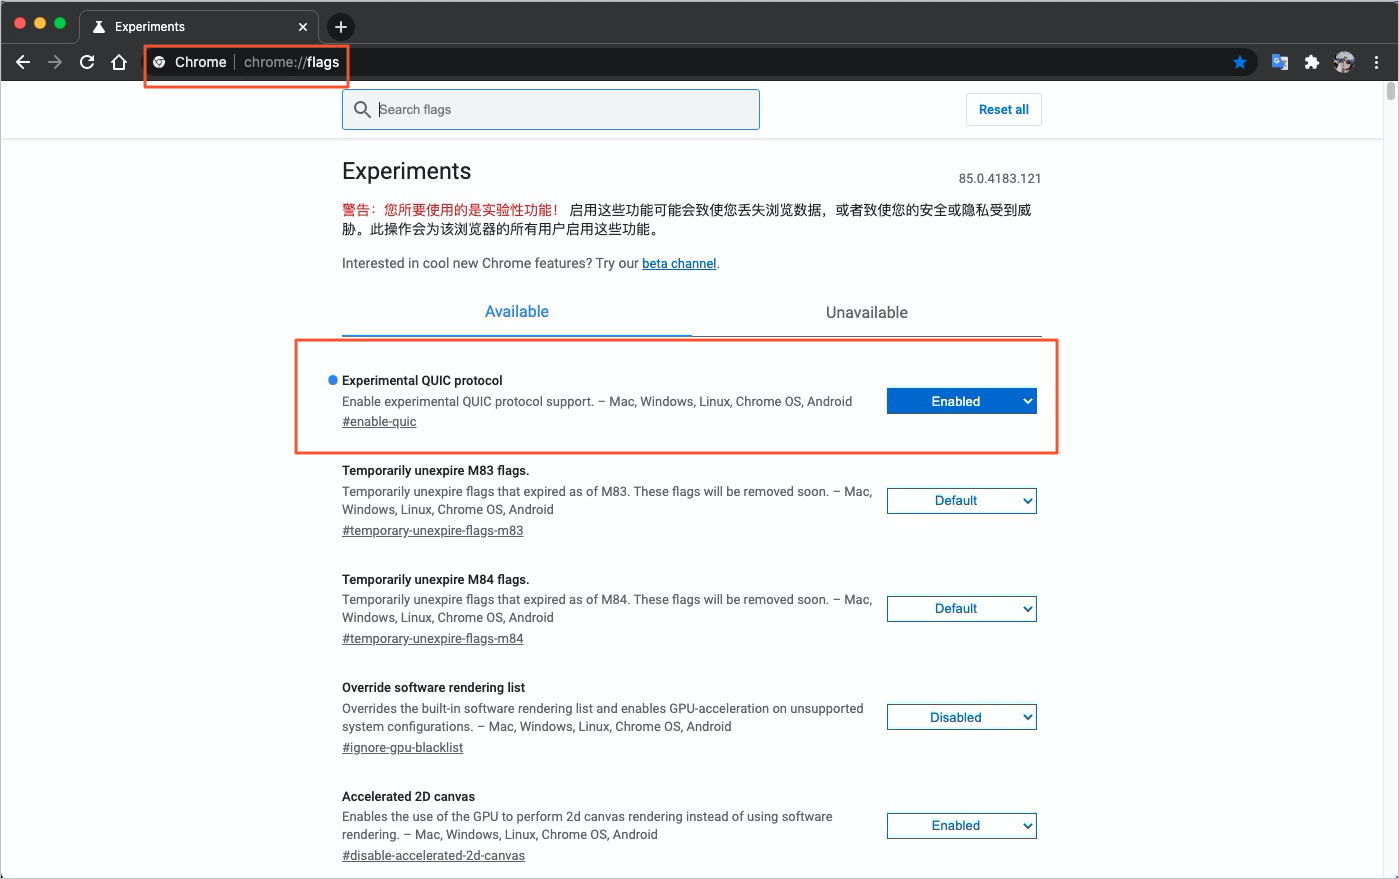Click the version number 85.0.4183.121

point(1000,179)
